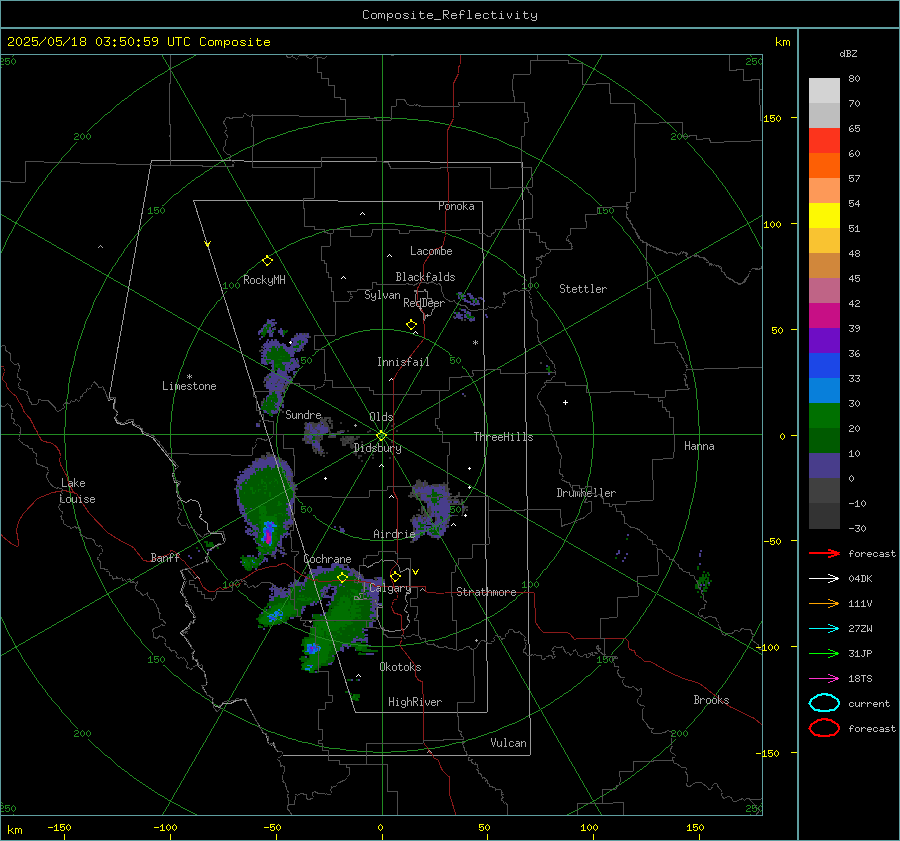
Task: Click the Limestone label
Action: click(189, 386)
